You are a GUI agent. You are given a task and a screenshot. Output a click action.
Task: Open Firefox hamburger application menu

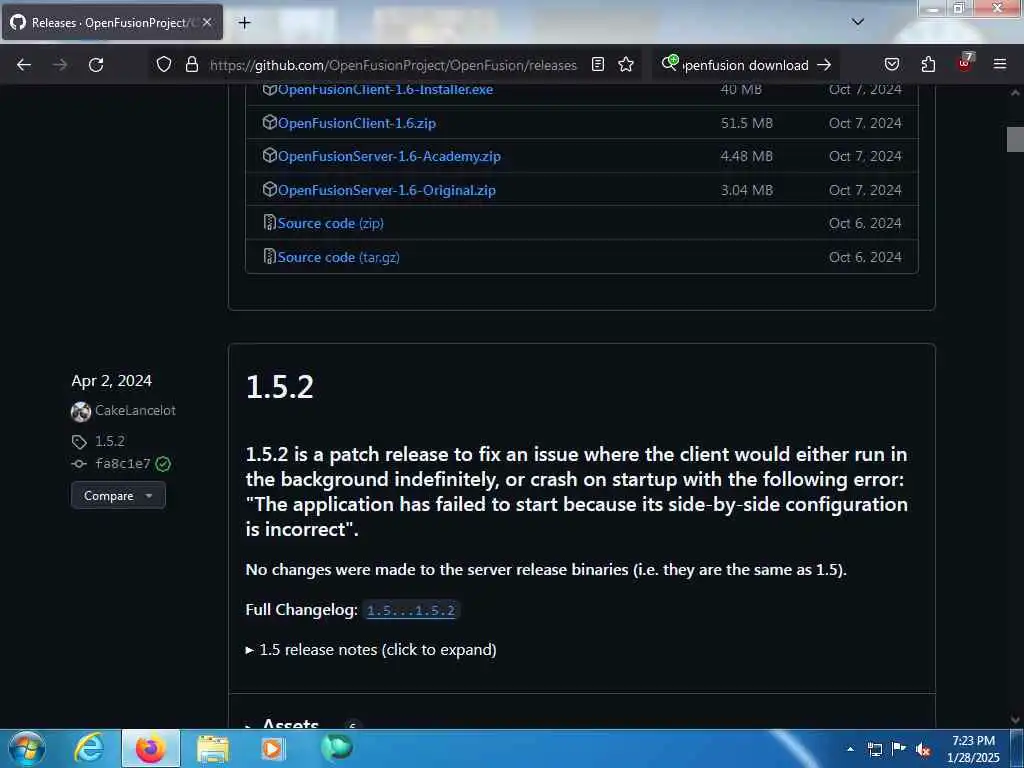pos(1000,64)
